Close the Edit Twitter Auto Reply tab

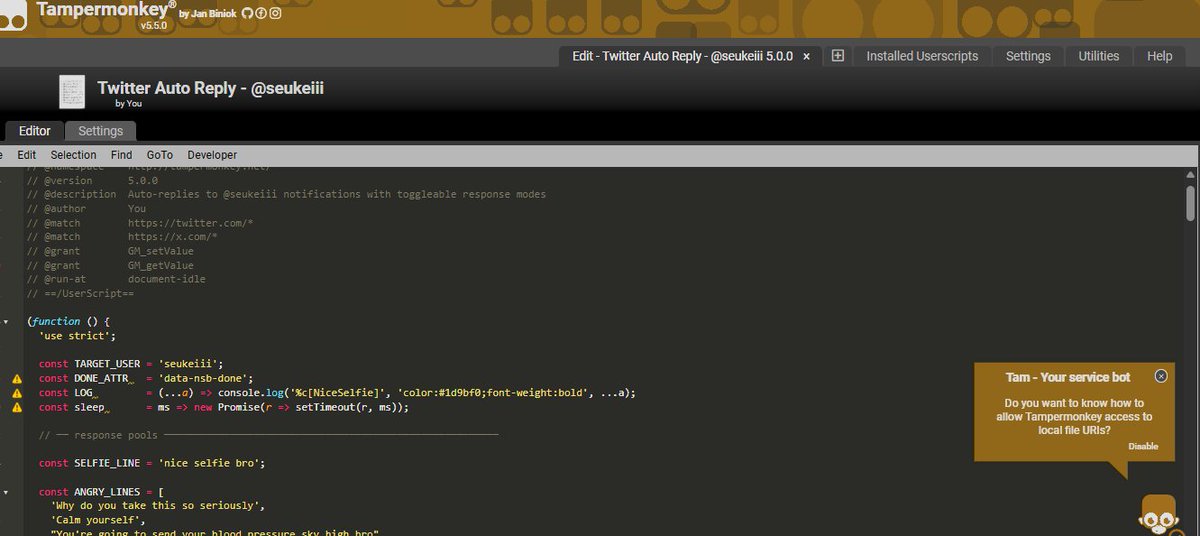807,56
